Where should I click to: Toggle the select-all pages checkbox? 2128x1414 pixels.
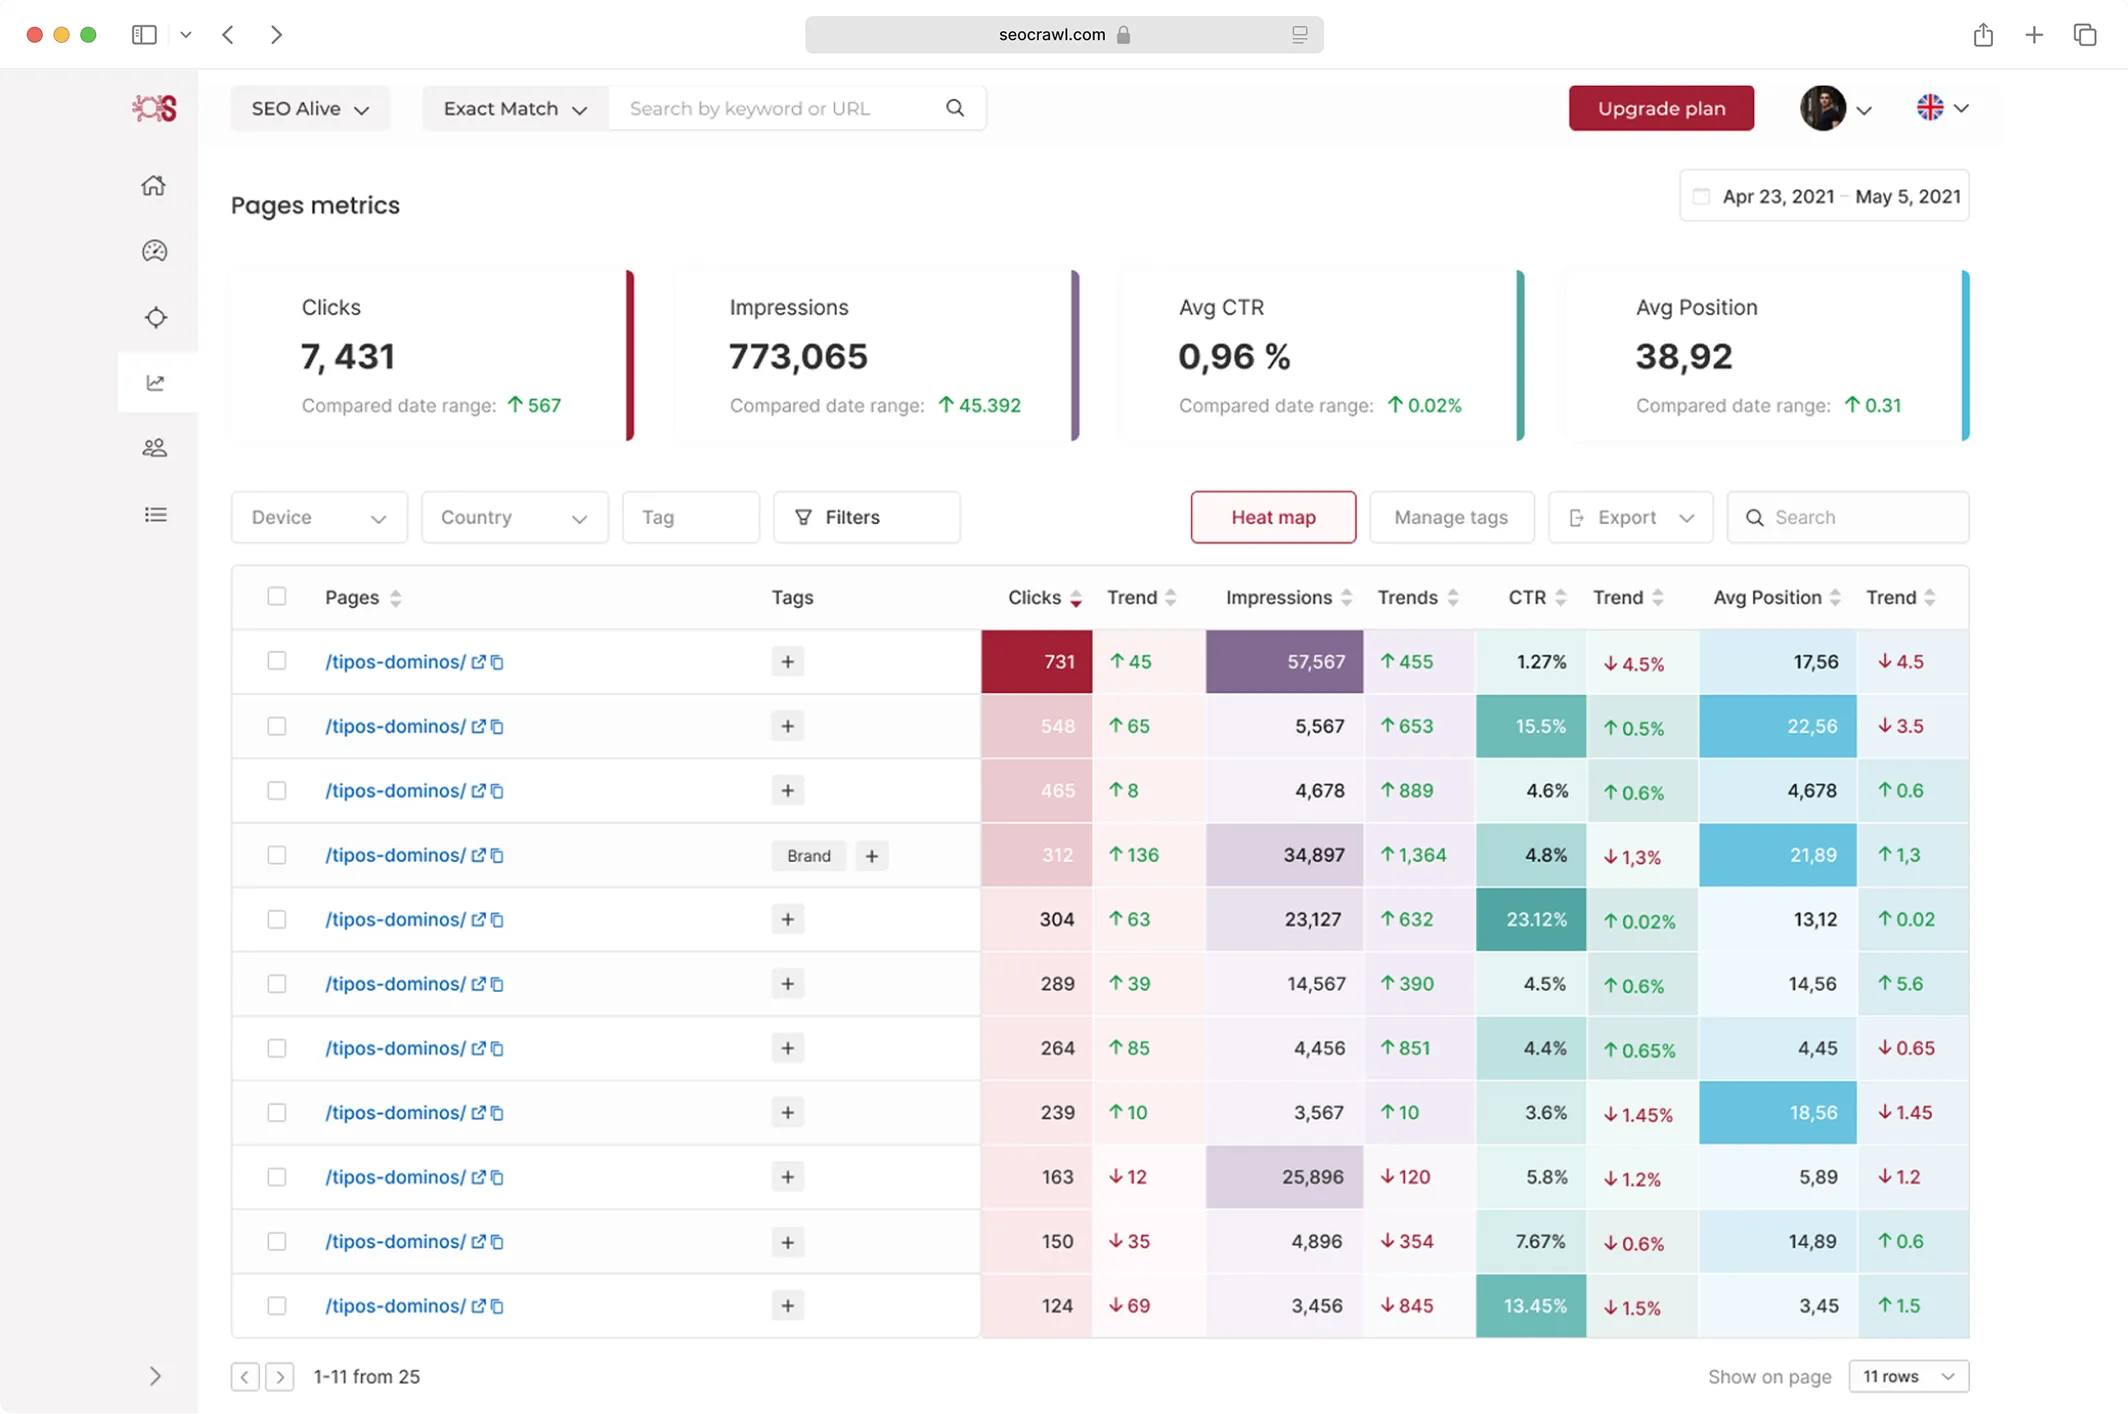point(277,597)
